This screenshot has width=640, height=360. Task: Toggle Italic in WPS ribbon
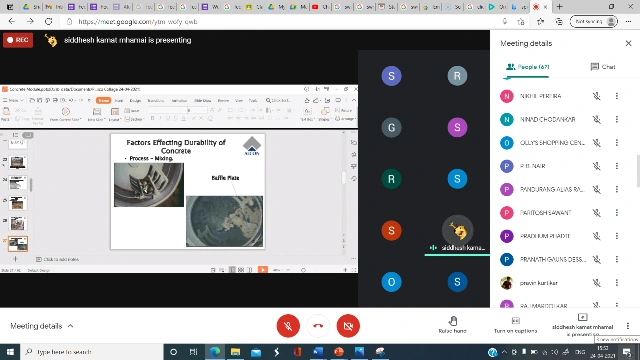[160, 118]
